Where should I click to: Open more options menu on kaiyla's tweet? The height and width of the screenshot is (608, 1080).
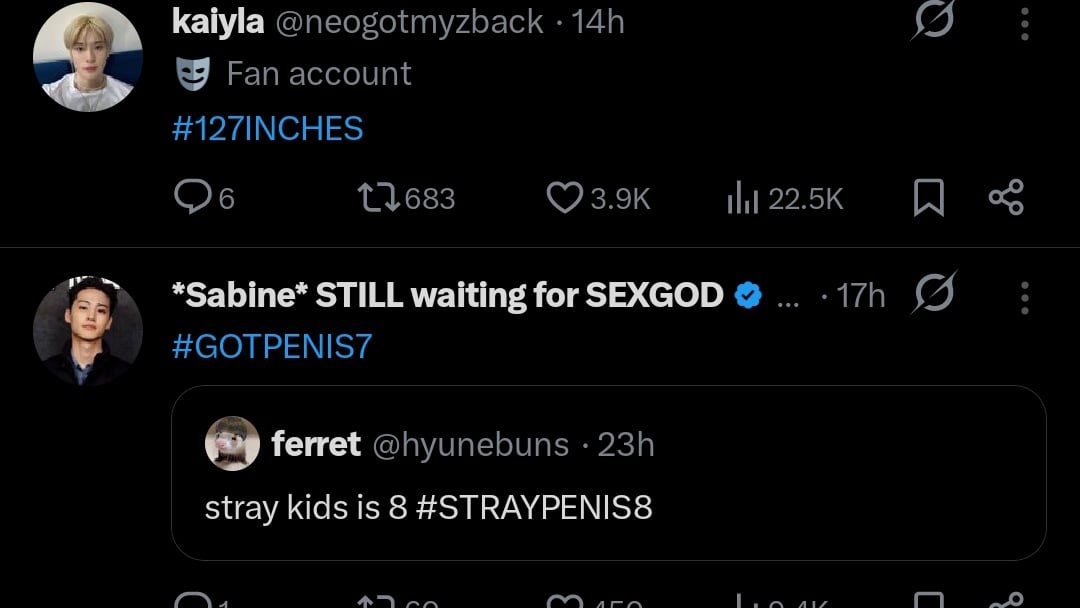point(1025,22)
